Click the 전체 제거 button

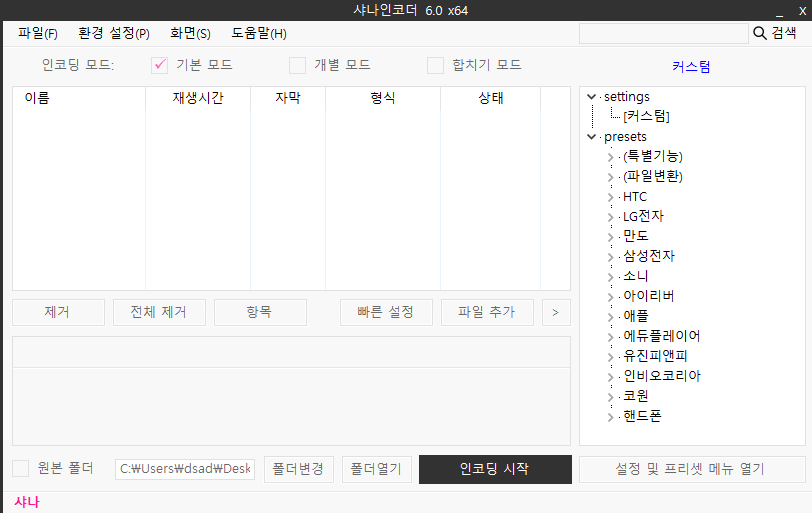(160, 312)
